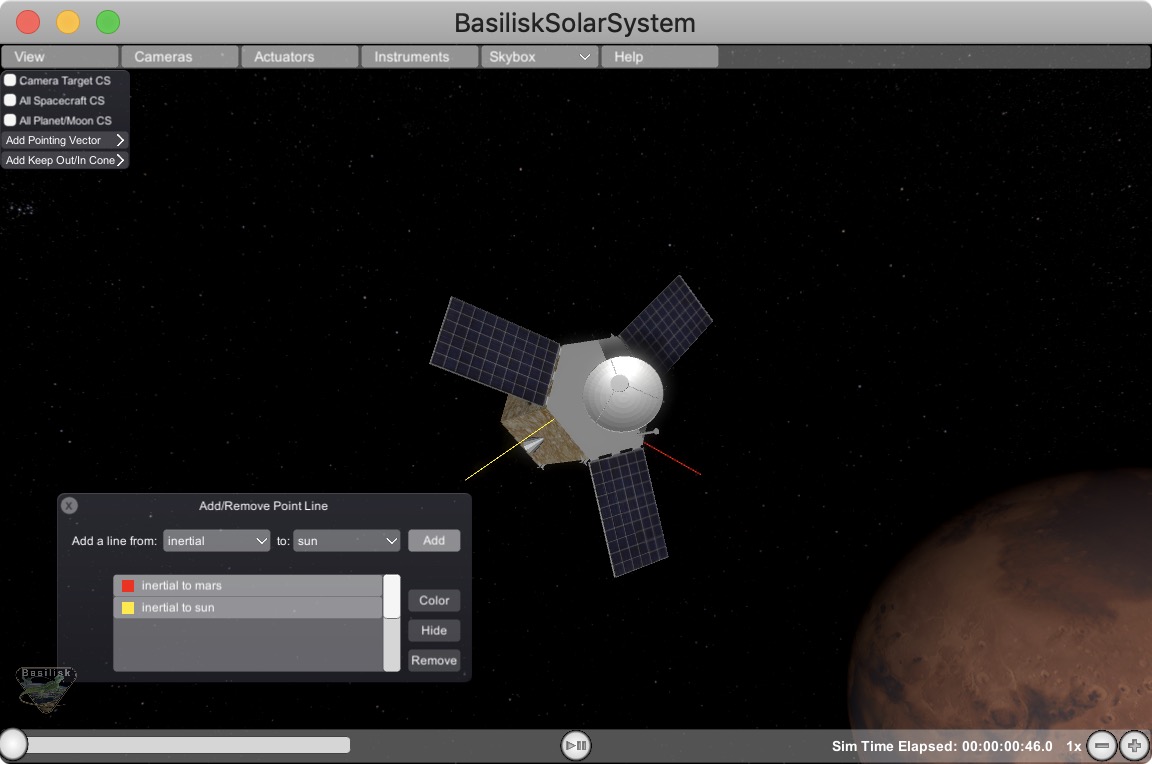Toggle All Spacecraft CS checkbox
The width and height of the screenshot is (1152, 764).
click(10, 100)
